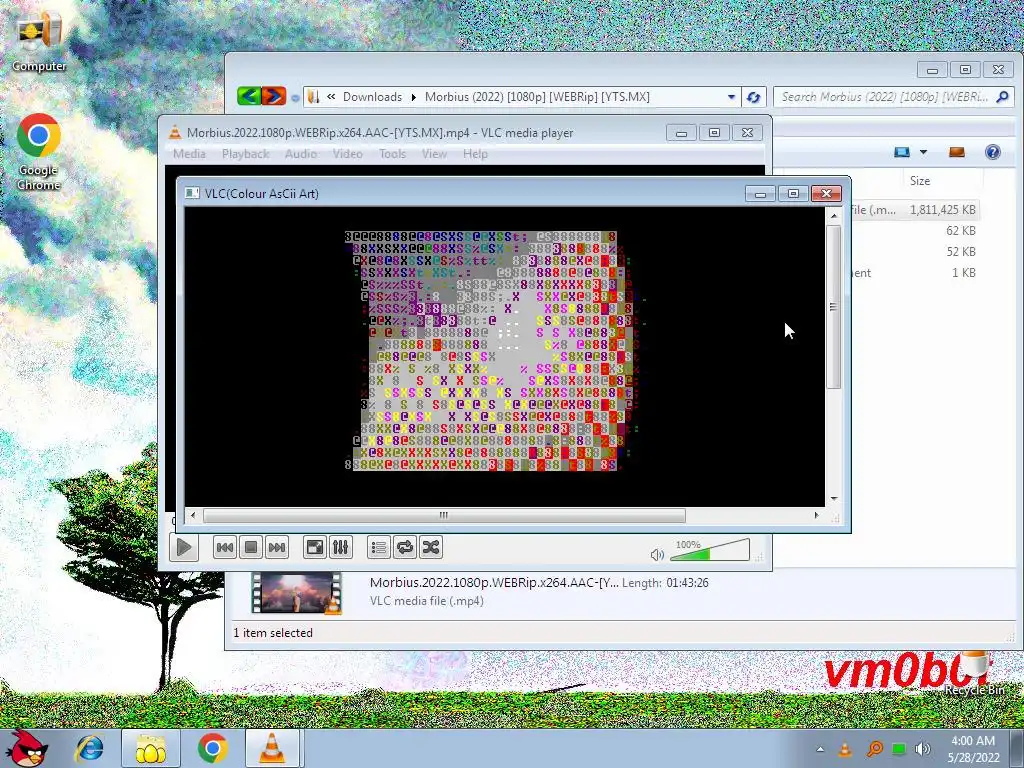Open VLC extended settings (equalizer) button
Viewport: 1024px width, 768px height.
point(341,547)
